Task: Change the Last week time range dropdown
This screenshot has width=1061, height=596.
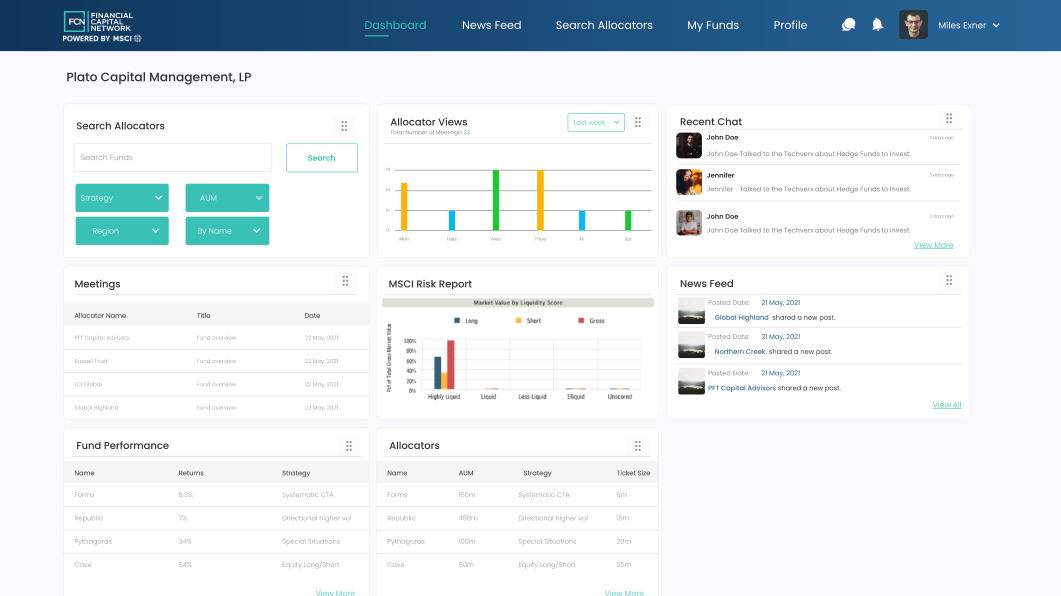Action: (x=596, y=122)
